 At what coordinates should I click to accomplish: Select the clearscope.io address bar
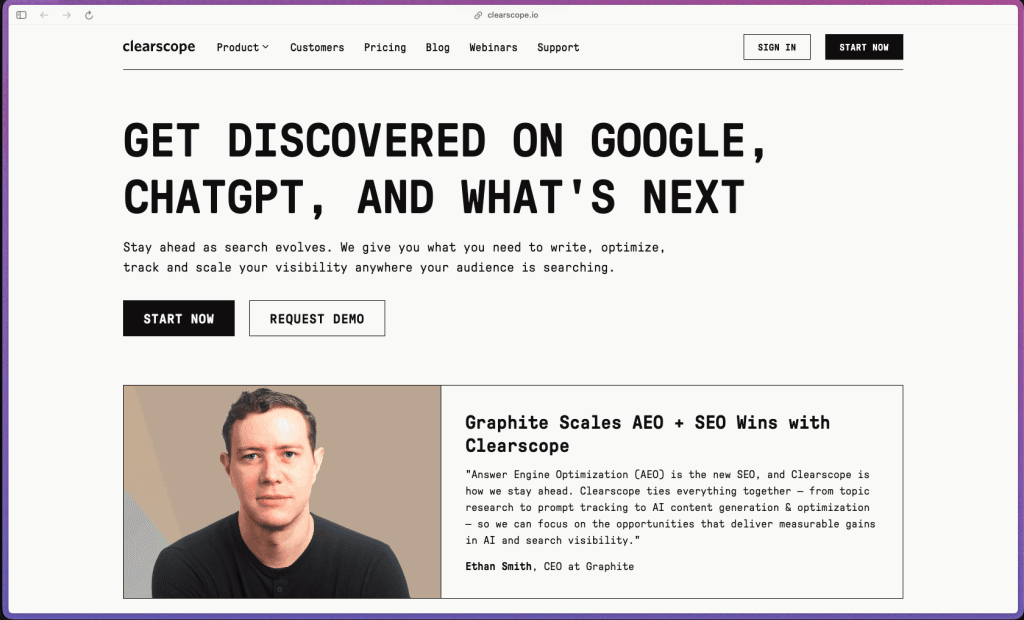pos(506,15)
